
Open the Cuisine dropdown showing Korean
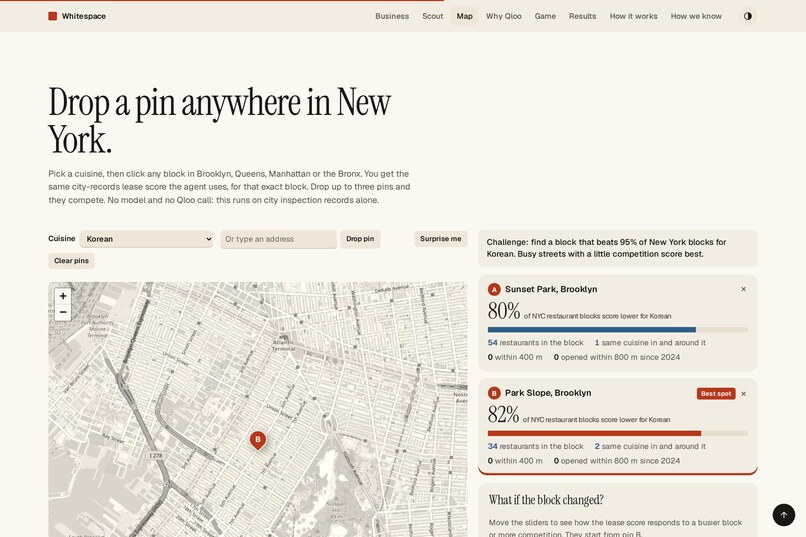click(x=146, y=239)
